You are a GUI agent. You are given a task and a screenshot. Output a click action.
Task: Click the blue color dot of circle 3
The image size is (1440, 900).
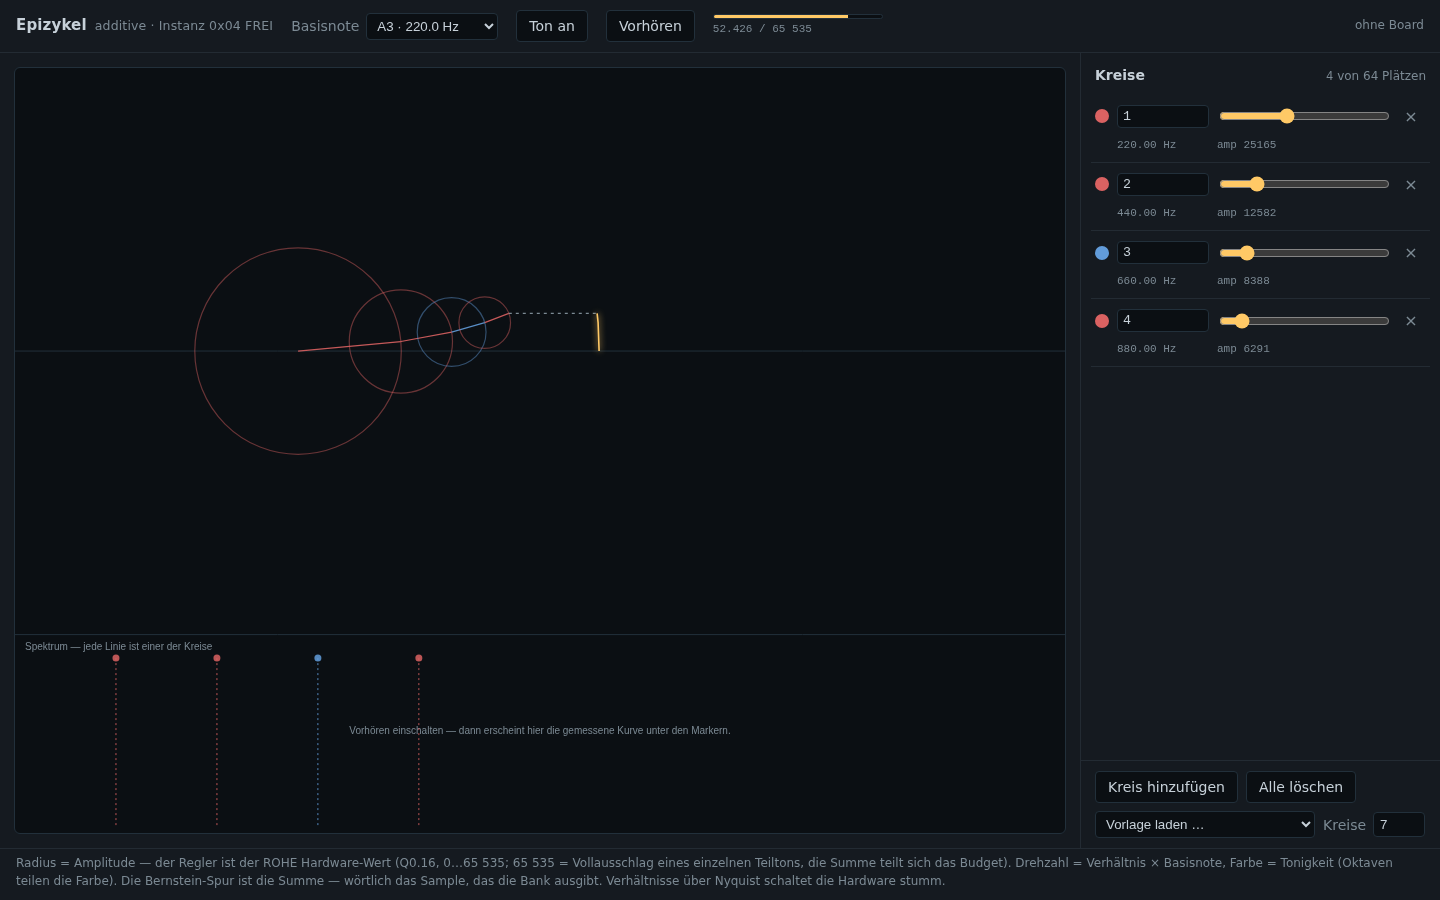click(x=1102, y=253)
